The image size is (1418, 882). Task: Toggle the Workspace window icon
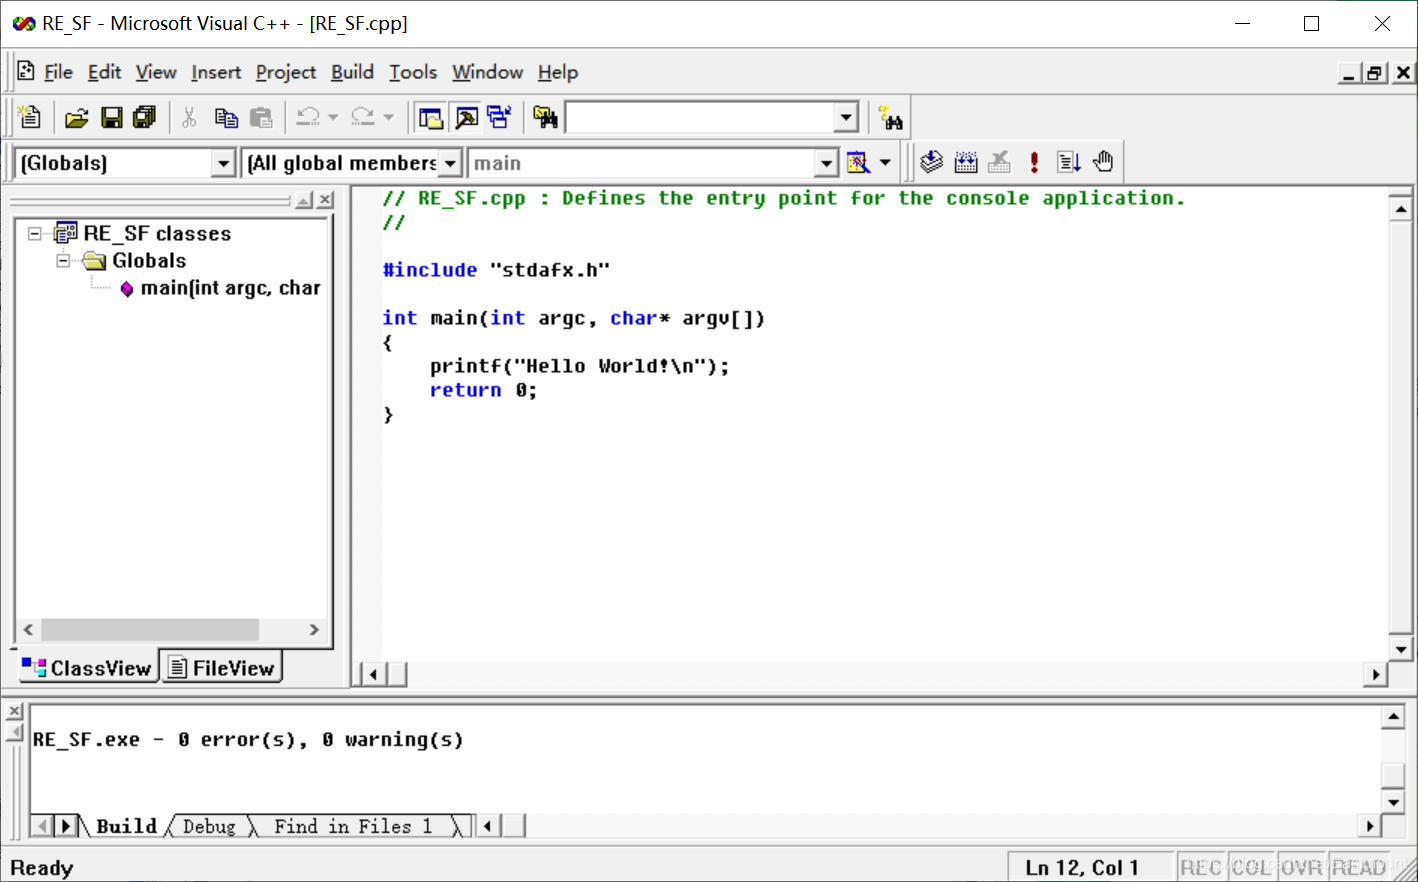pyautogui.click(x=431, y=118)
